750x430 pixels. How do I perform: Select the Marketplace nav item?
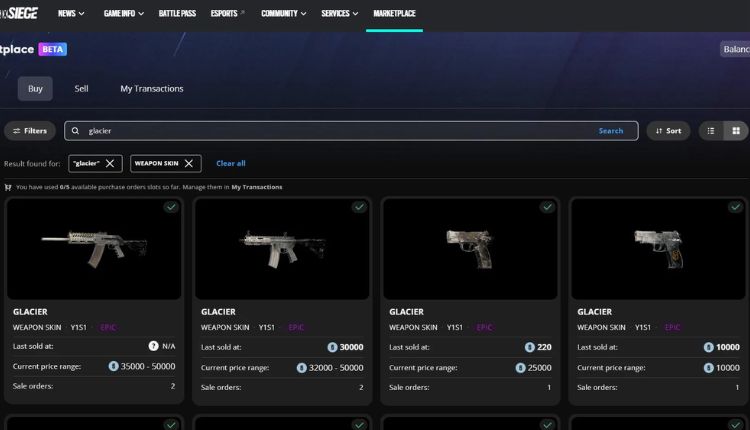(394, 13)
